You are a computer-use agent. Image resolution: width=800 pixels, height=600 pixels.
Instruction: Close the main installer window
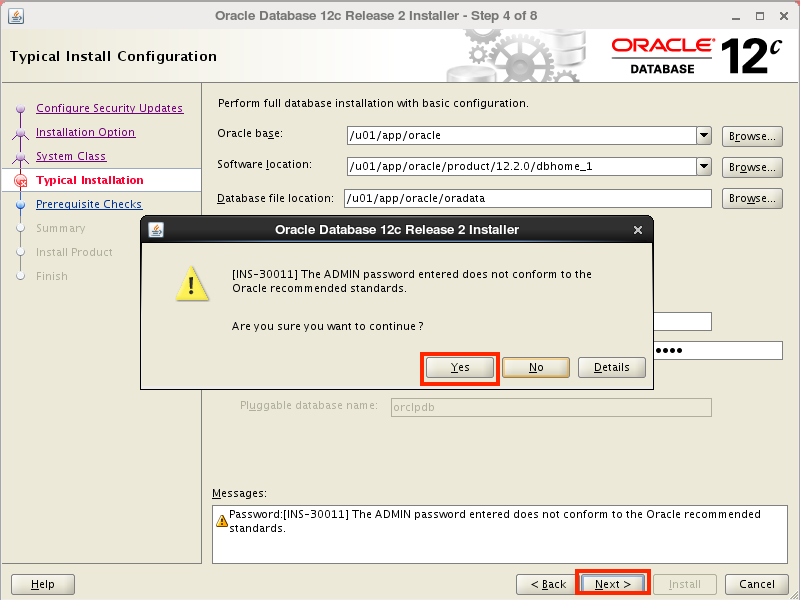tap(784, 16)
